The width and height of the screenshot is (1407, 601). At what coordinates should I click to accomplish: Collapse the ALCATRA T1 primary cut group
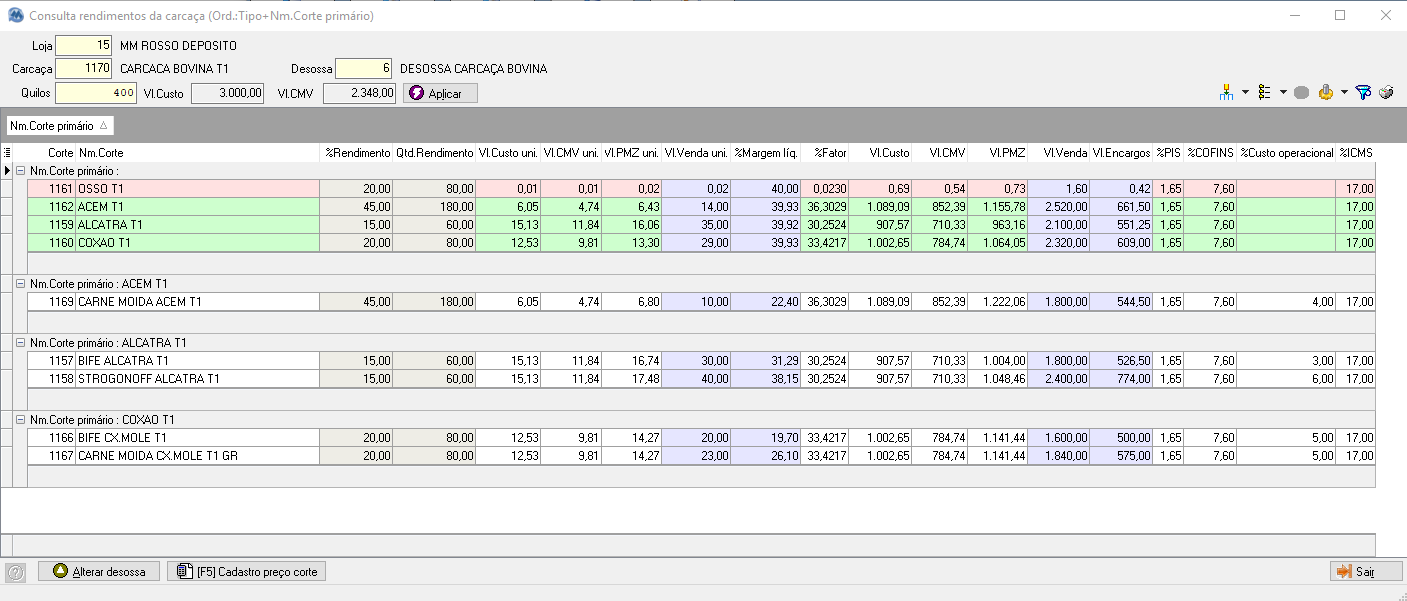pos(20,343)
